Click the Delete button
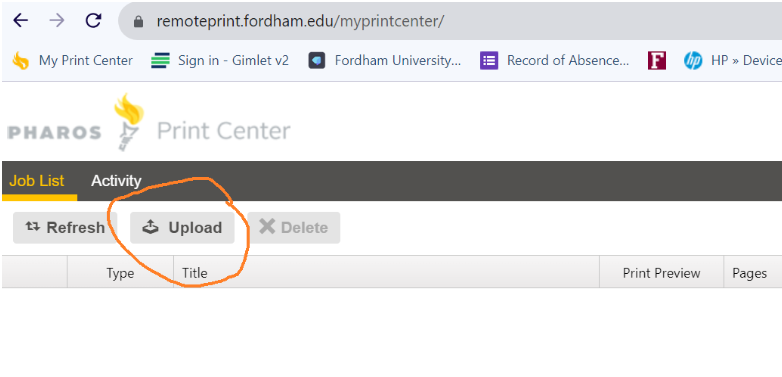This screenshot has width=782, height=377. pos(294,227)
